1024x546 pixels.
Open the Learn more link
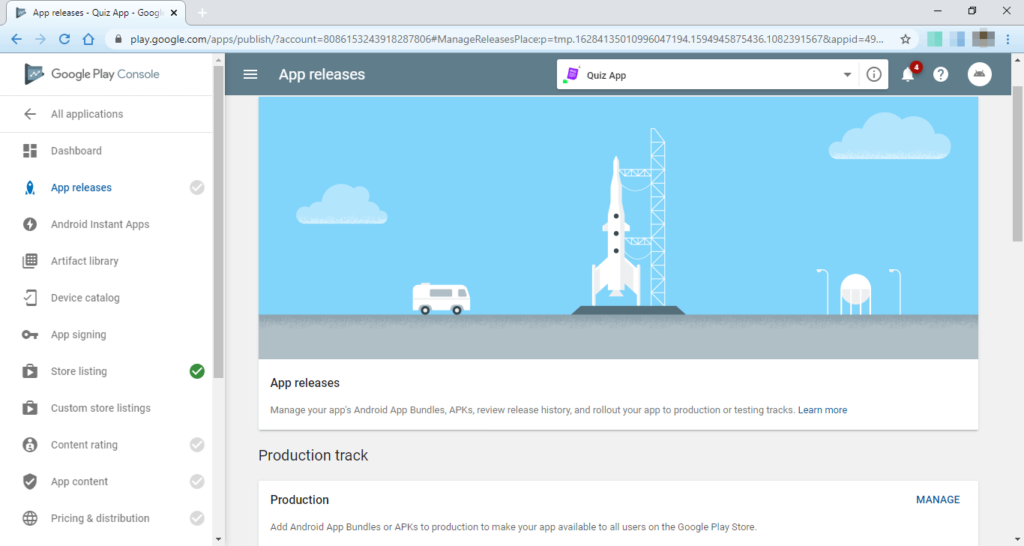[822, 410]
